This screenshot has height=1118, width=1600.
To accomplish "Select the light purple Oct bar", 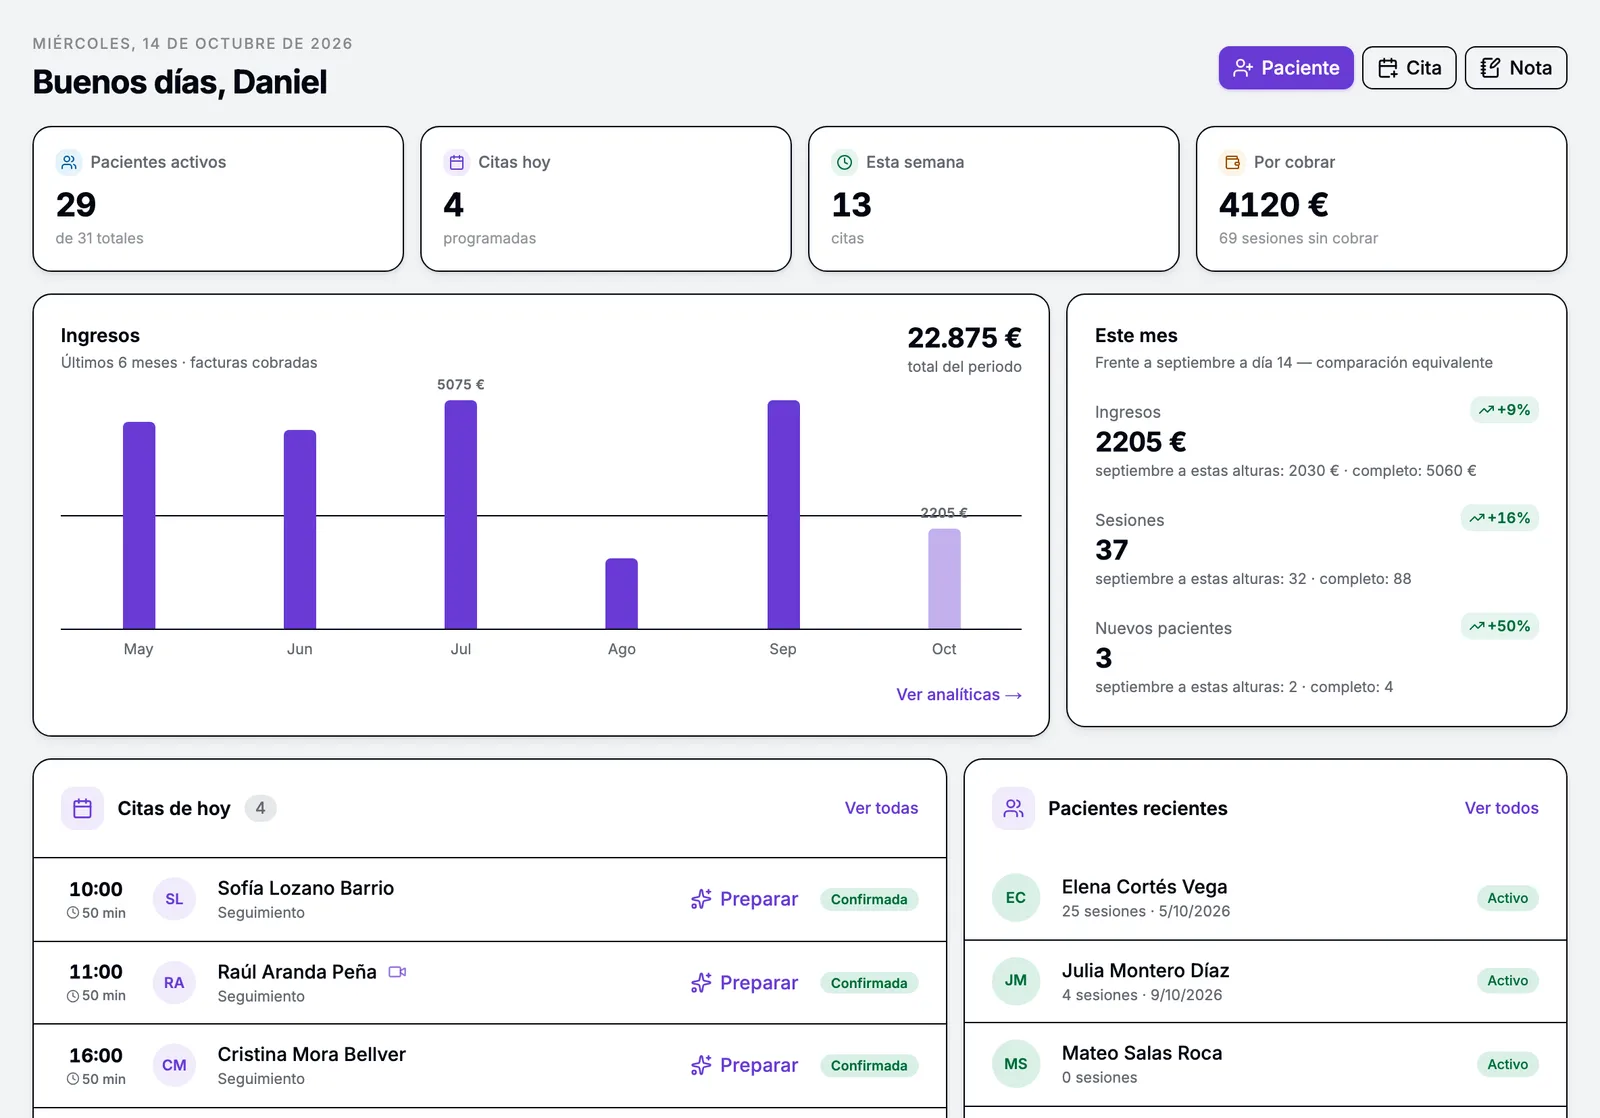I will point(944,579).
